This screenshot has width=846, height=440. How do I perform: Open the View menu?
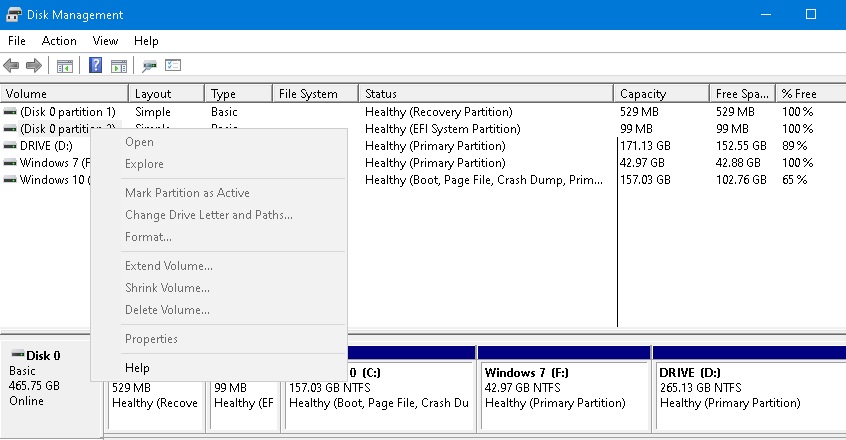coord(105,41)
